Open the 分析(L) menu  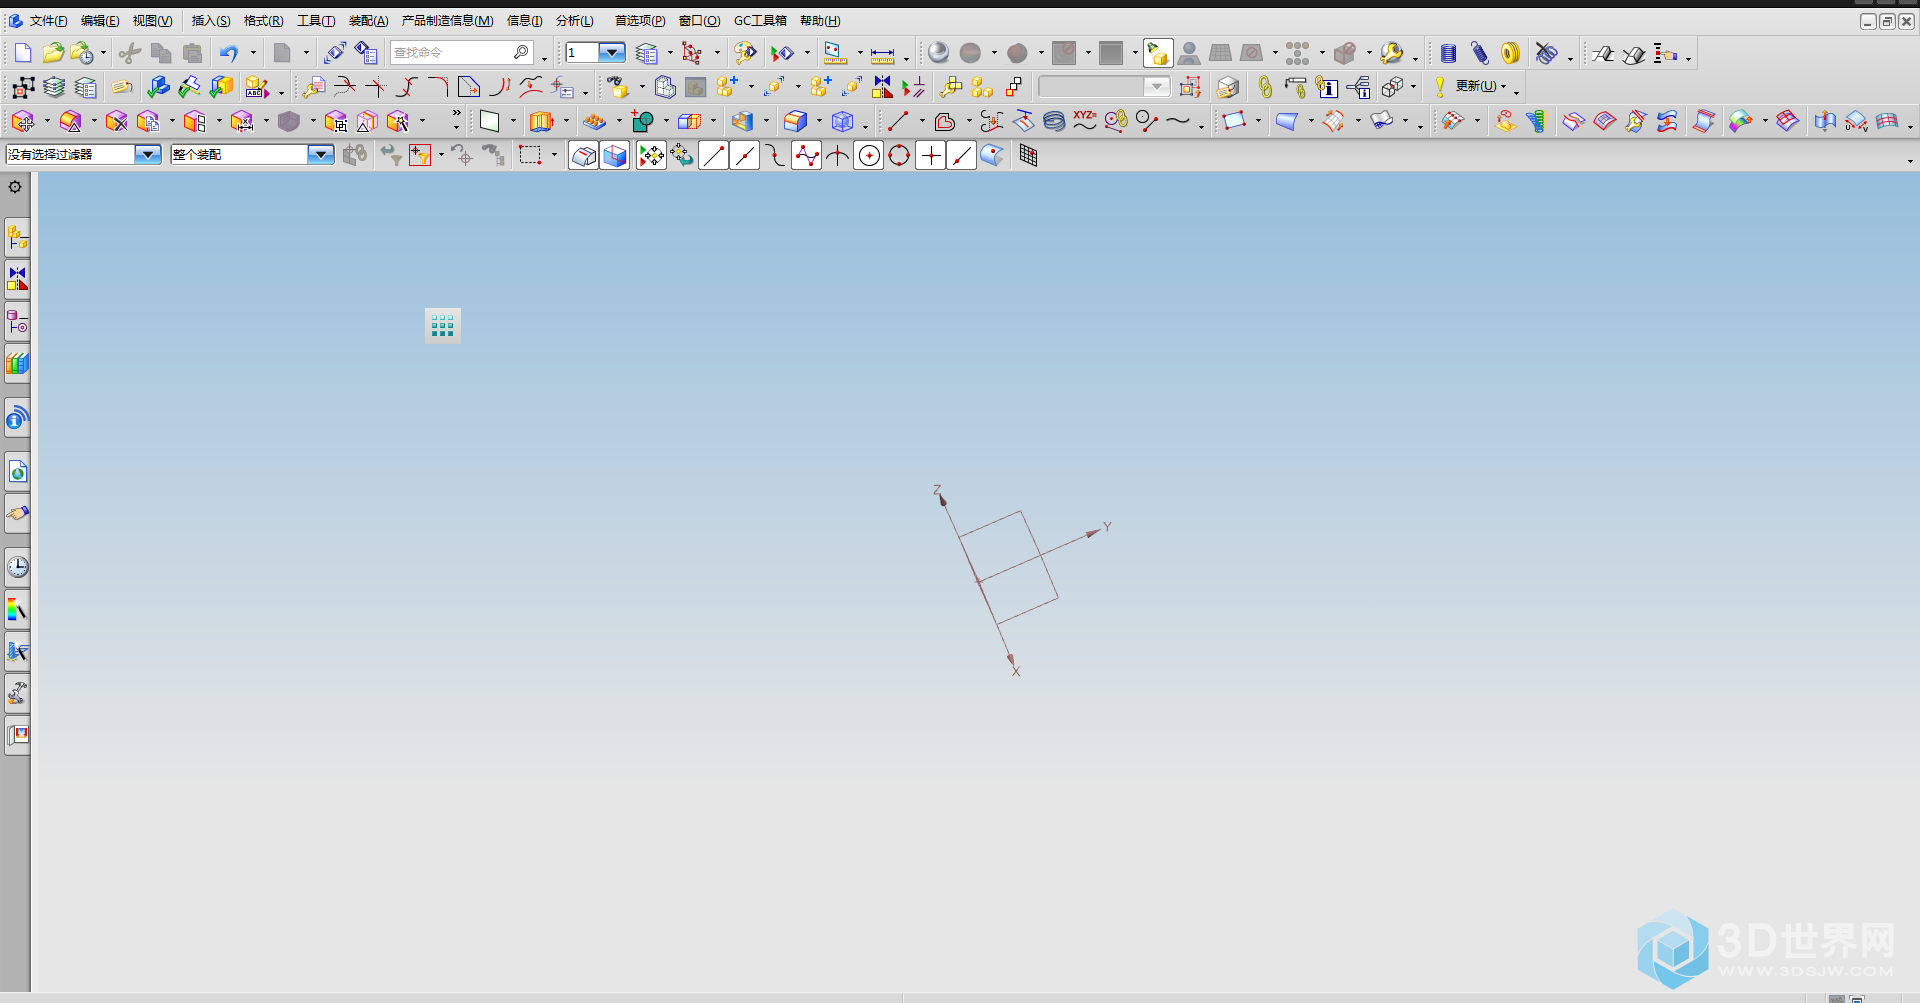tap(575, 21)
